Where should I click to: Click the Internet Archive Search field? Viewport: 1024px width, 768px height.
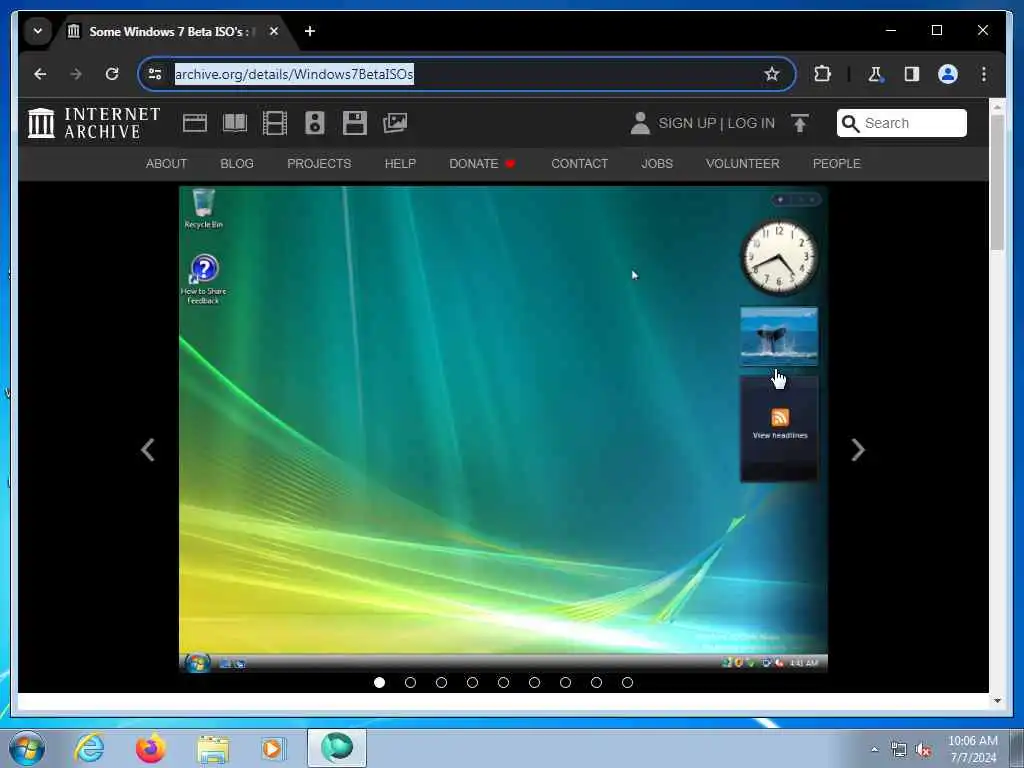click(901, 123)
